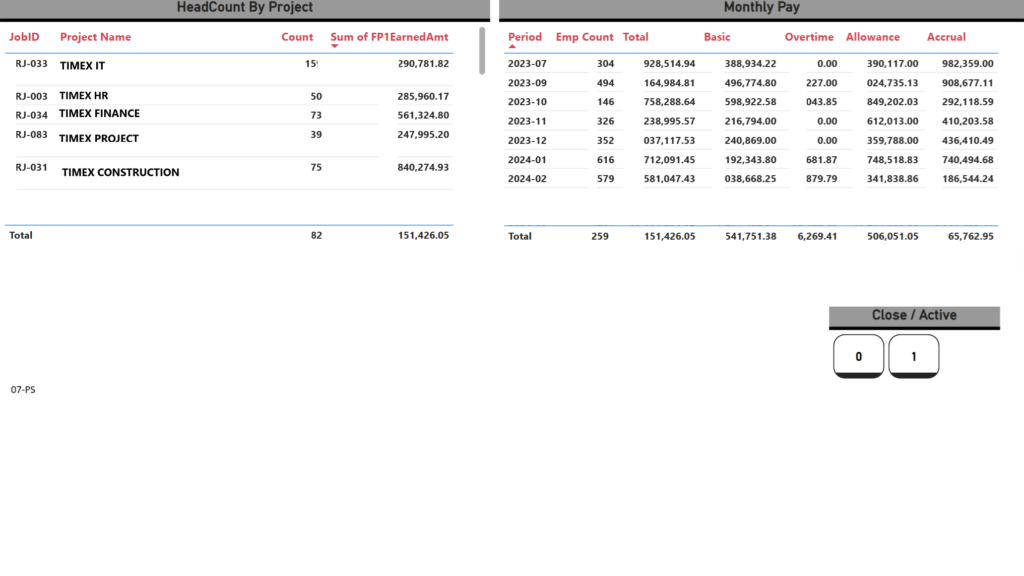Select the TIMEX FINANCE project row
Screen dimensions: 1024x576
coord(229,114)
